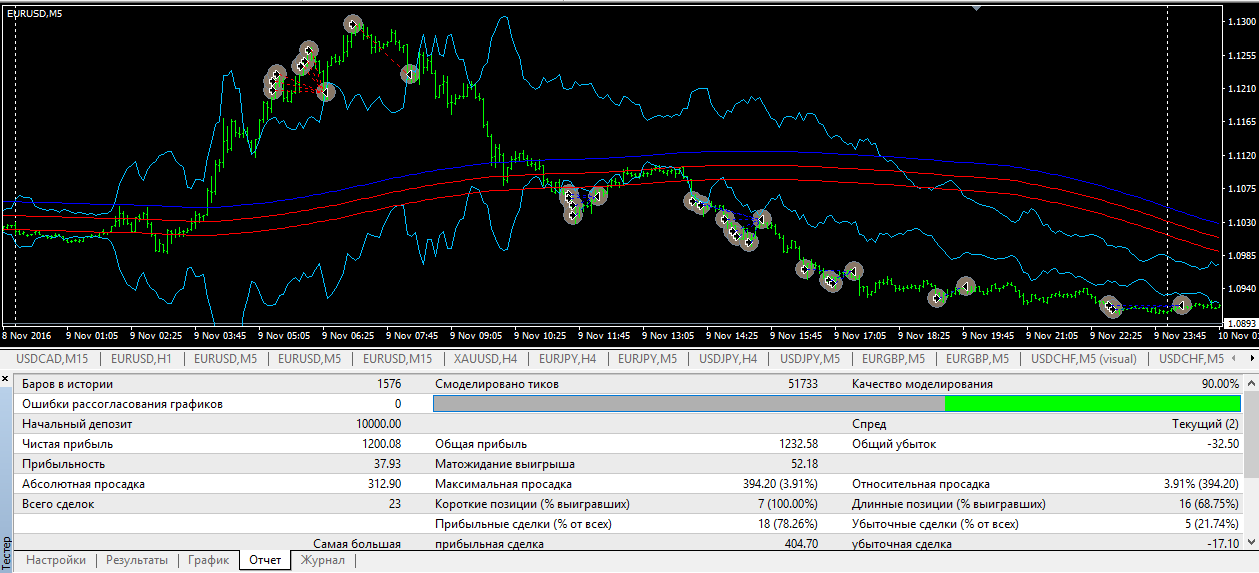The image size is (1259, 573).
Task: Click the 51733 ticks value
Action: coord(802,383)
